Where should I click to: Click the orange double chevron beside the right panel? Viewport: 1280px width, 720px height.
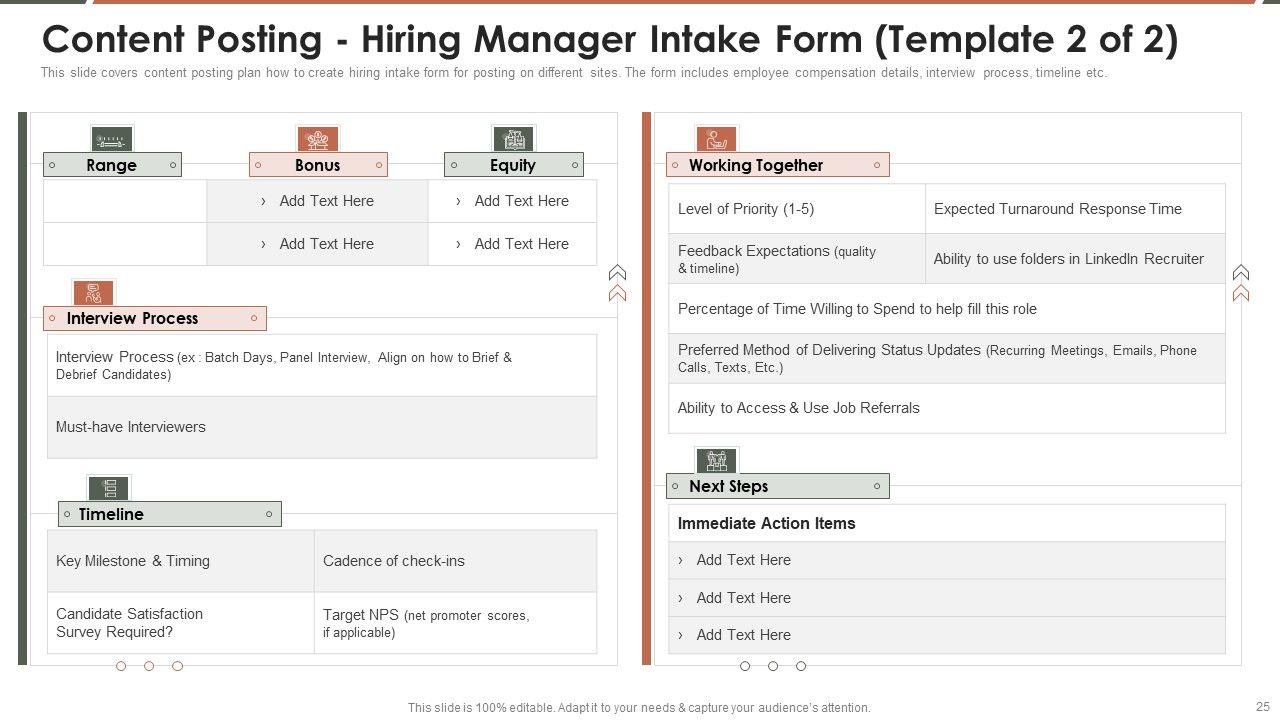1241,293
